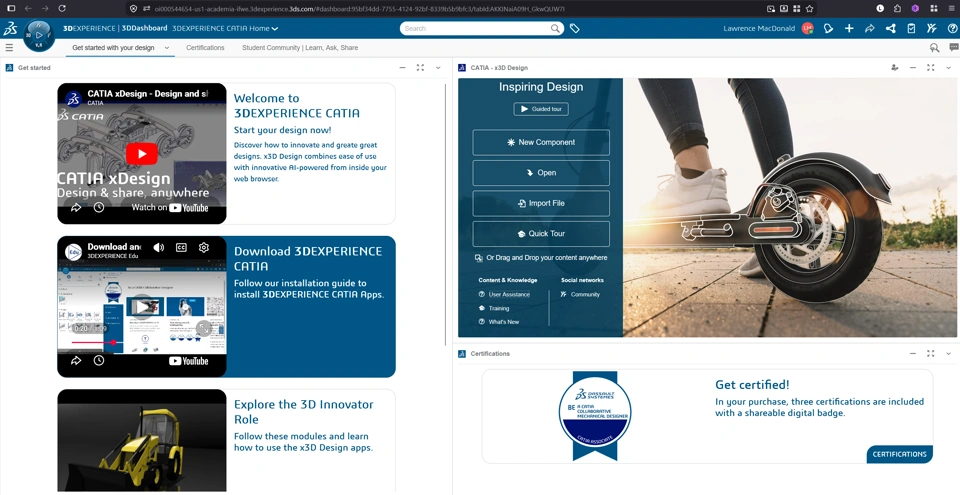Image resolution: width=960 pixels, height=495 pixels.
Task: Share the CATIA xDesign video
Action: [x=76, y=208]
